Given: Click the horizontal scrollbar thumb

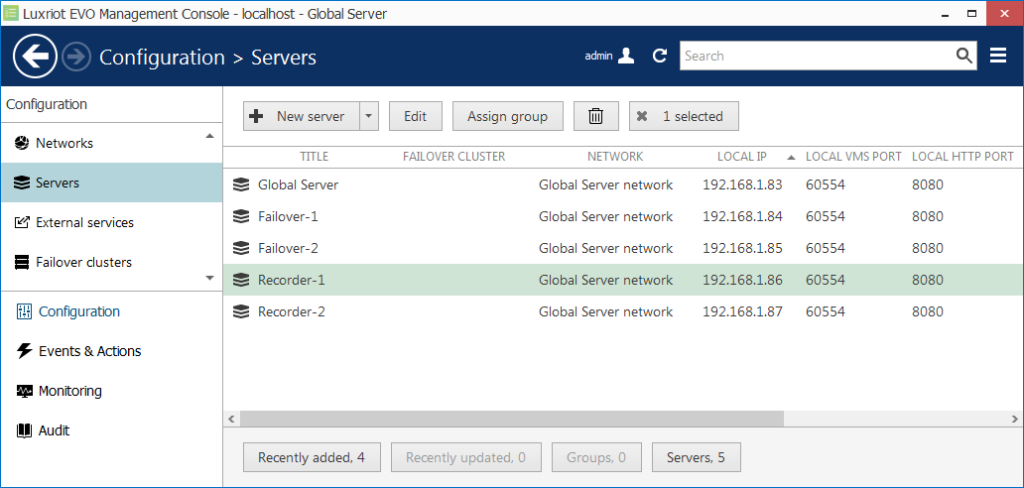Looking at the screenshot, I should click(511, 418).
